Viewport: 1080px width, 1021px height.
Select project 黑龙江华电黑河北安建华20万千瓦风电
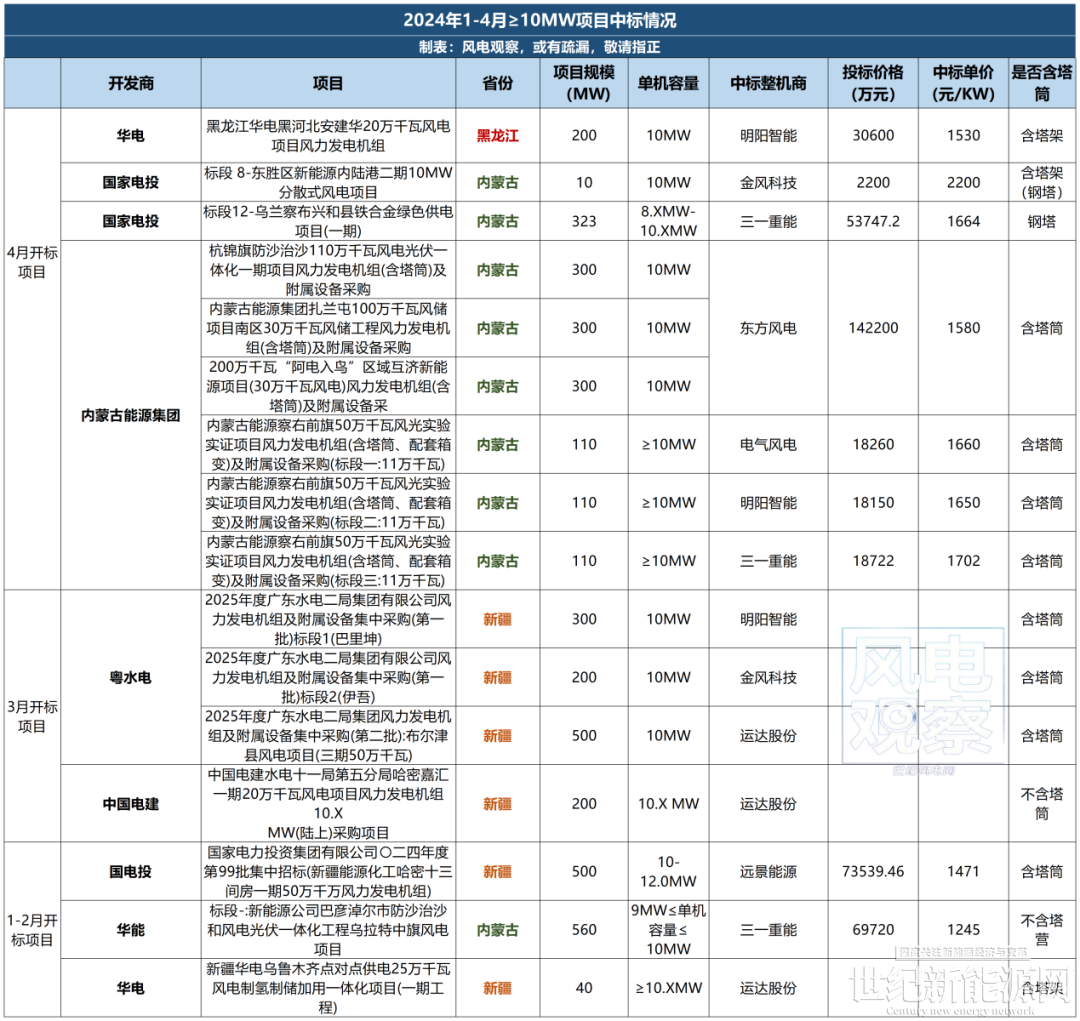328,136
